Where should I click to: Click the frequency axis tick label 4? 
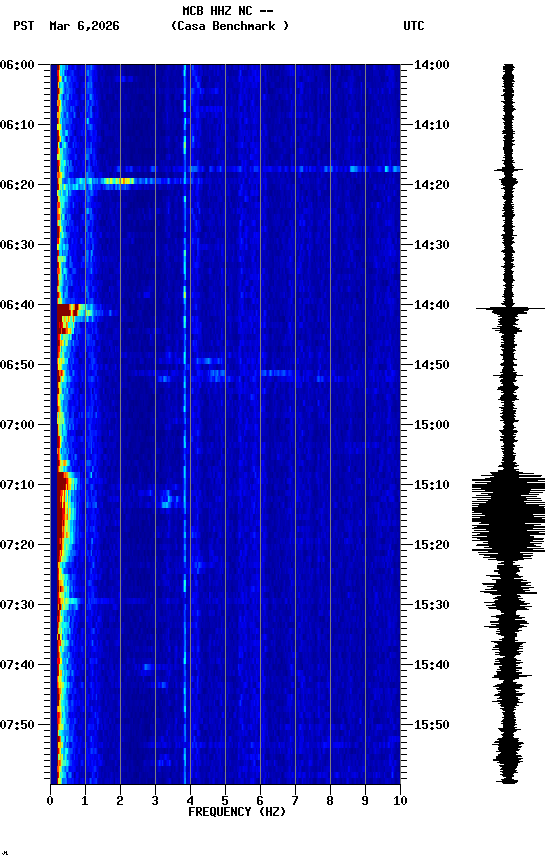tap(190, 801)
